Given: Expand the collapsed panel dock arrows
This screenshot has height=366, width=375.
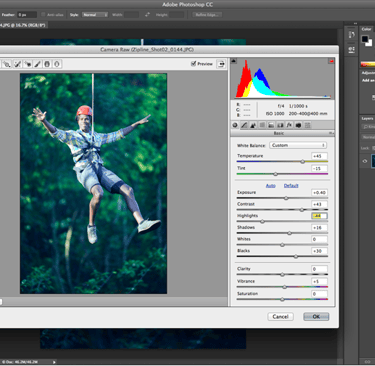Looking at the screenshot, I should click(355, 24).
